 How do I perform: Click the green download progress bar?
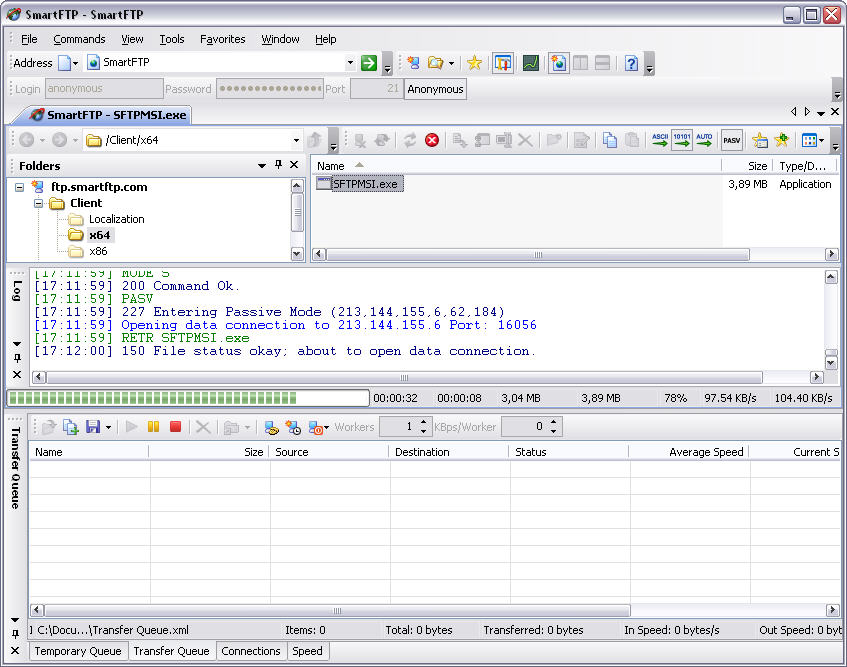(187, 398)
